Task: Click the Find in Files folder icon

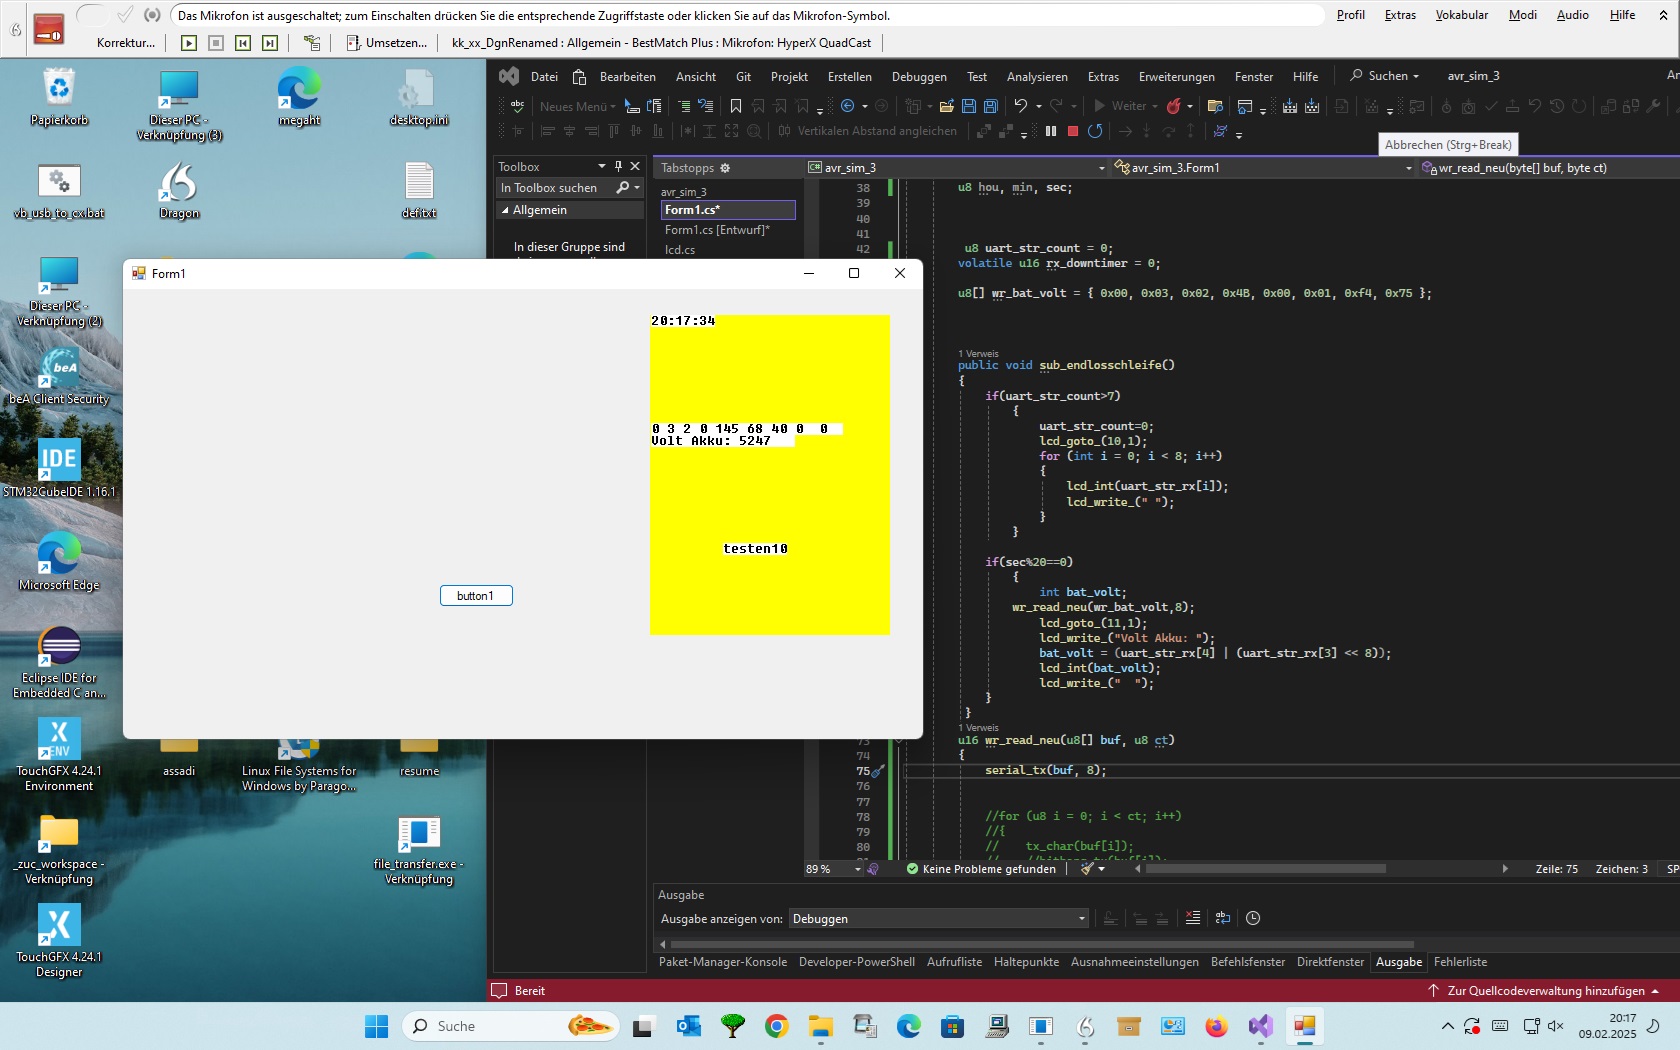Action: tap(1216, 106)
